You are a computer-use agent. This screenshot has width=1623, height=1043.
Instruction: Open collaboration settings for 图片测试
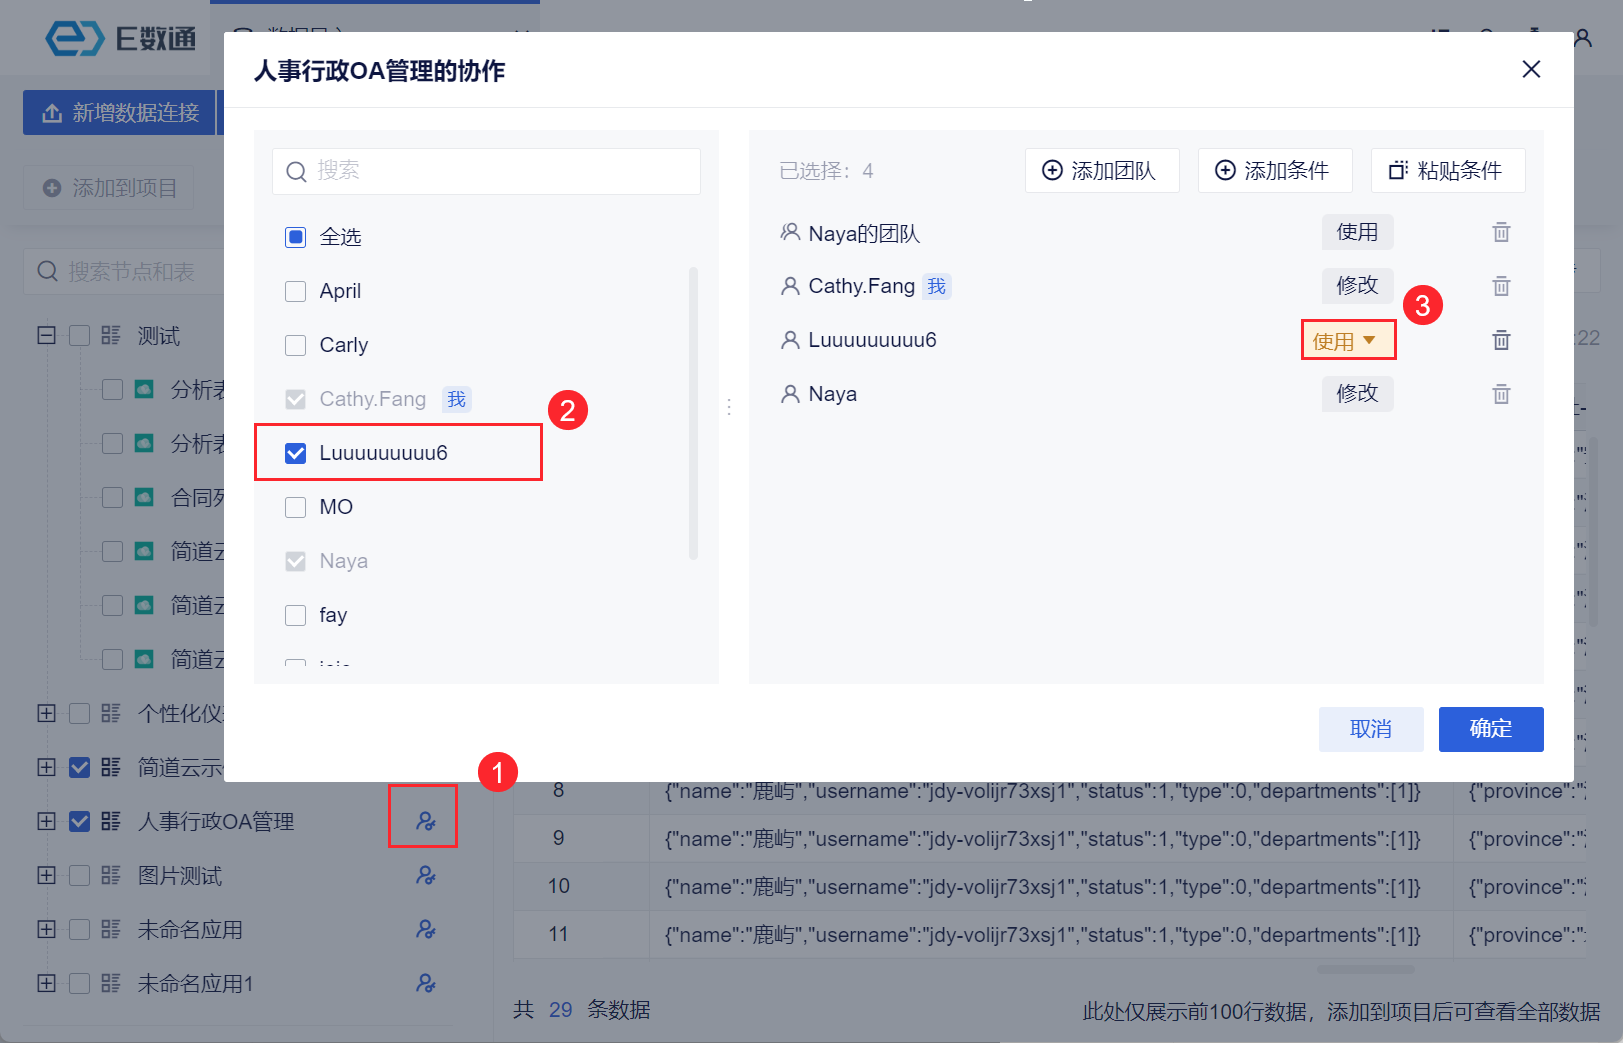click(426, 875)
